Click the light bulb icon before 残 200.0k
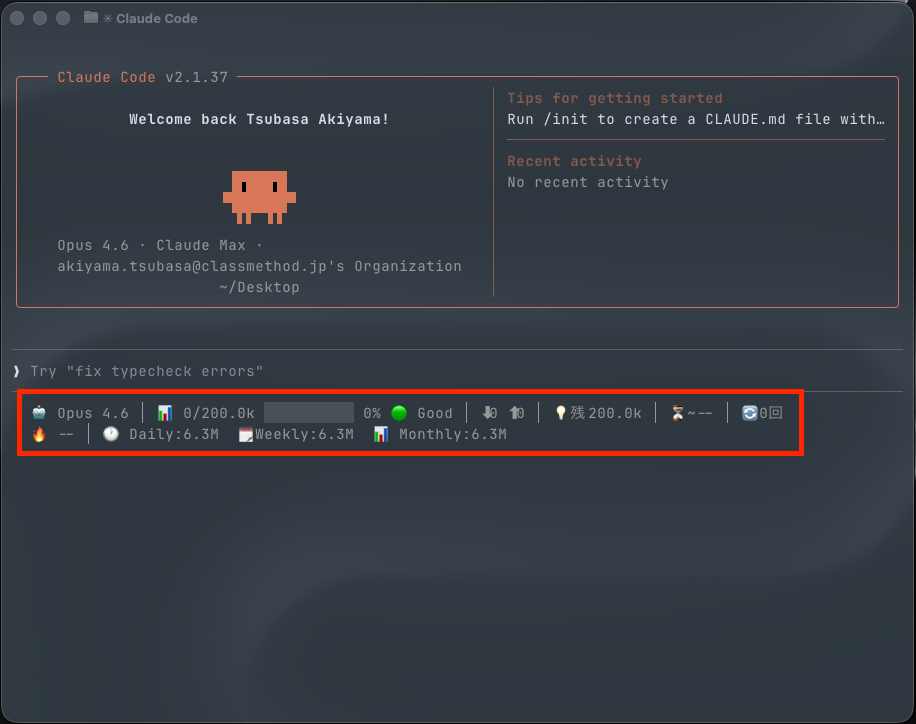 point(561,413)
